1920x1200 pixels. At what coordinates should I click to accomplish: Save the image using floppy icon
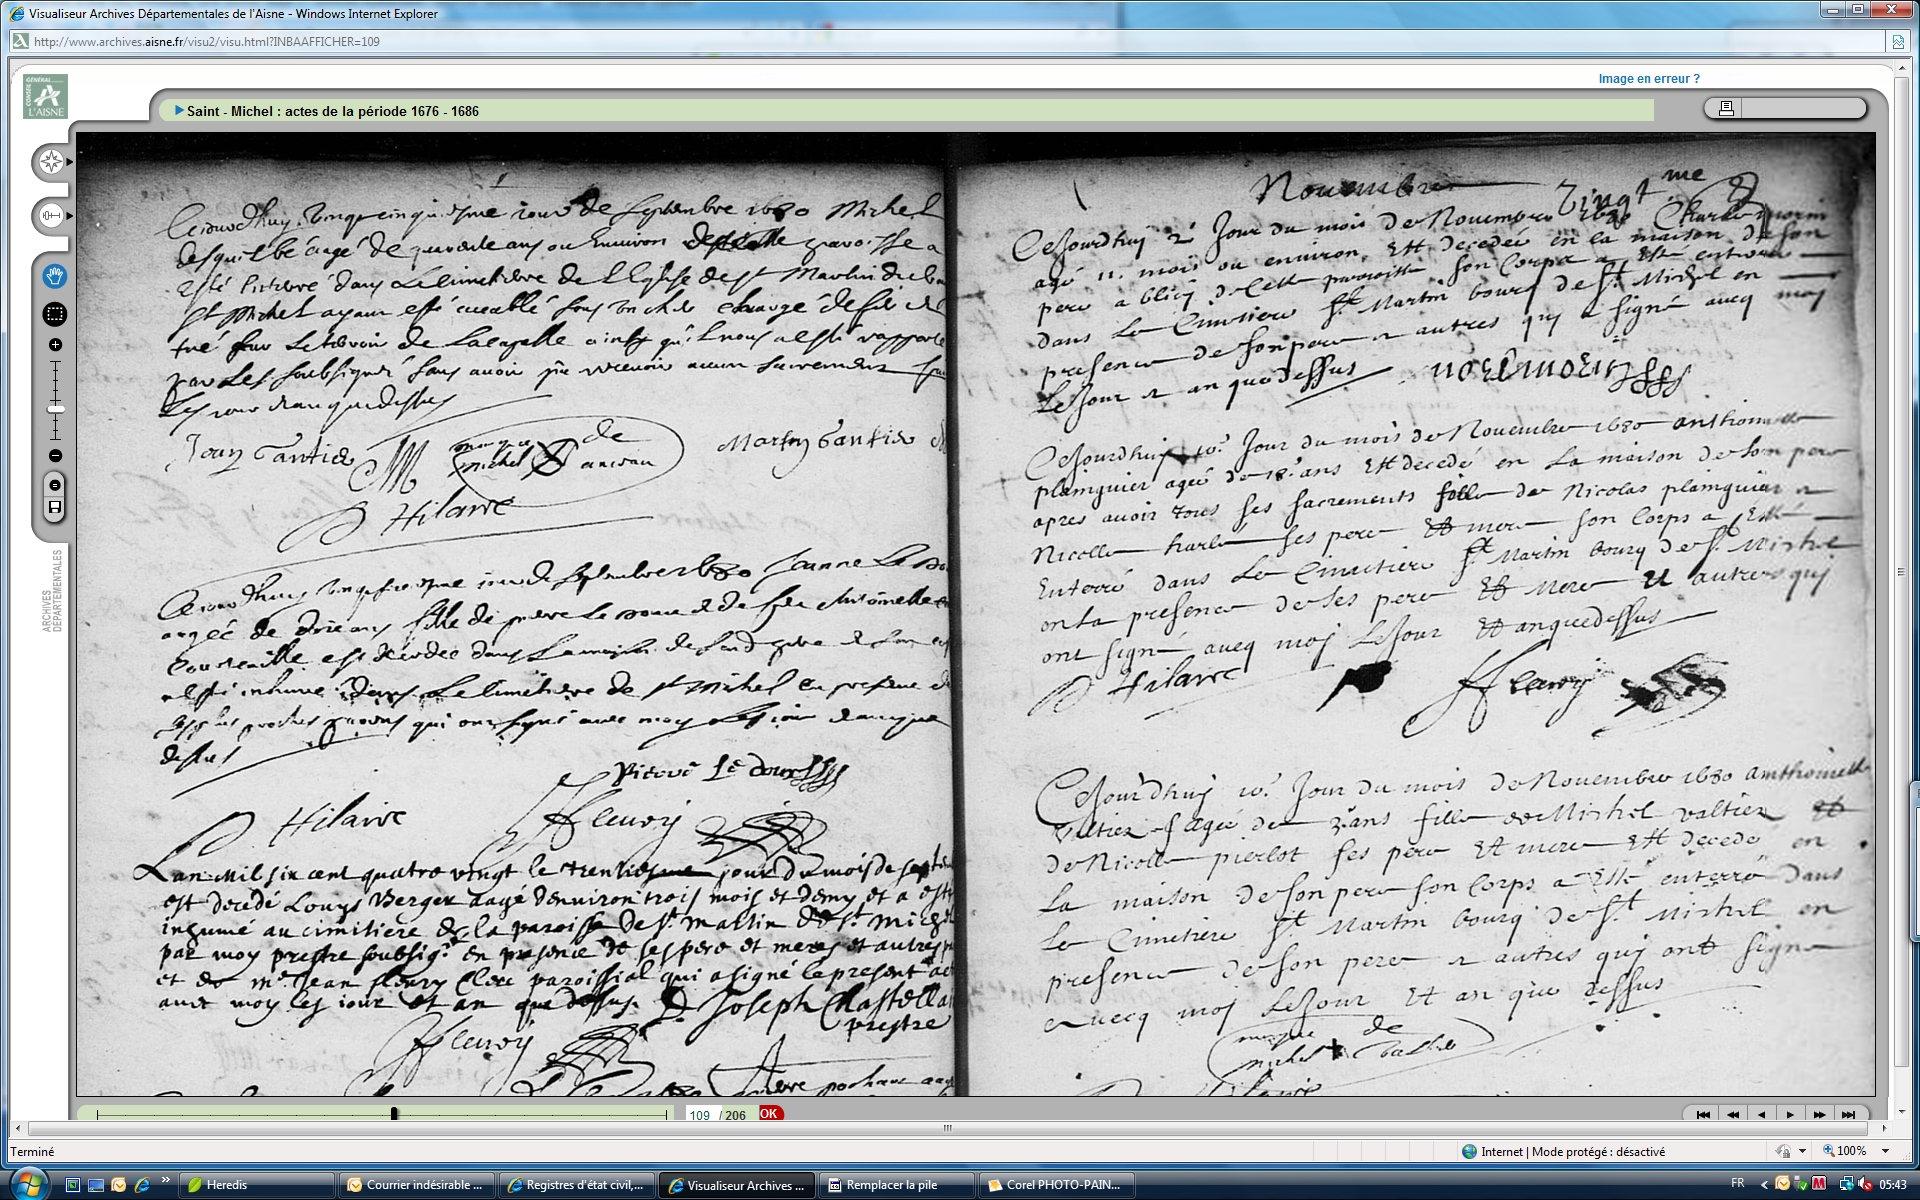pyautogui.click(x=55, y=508)
